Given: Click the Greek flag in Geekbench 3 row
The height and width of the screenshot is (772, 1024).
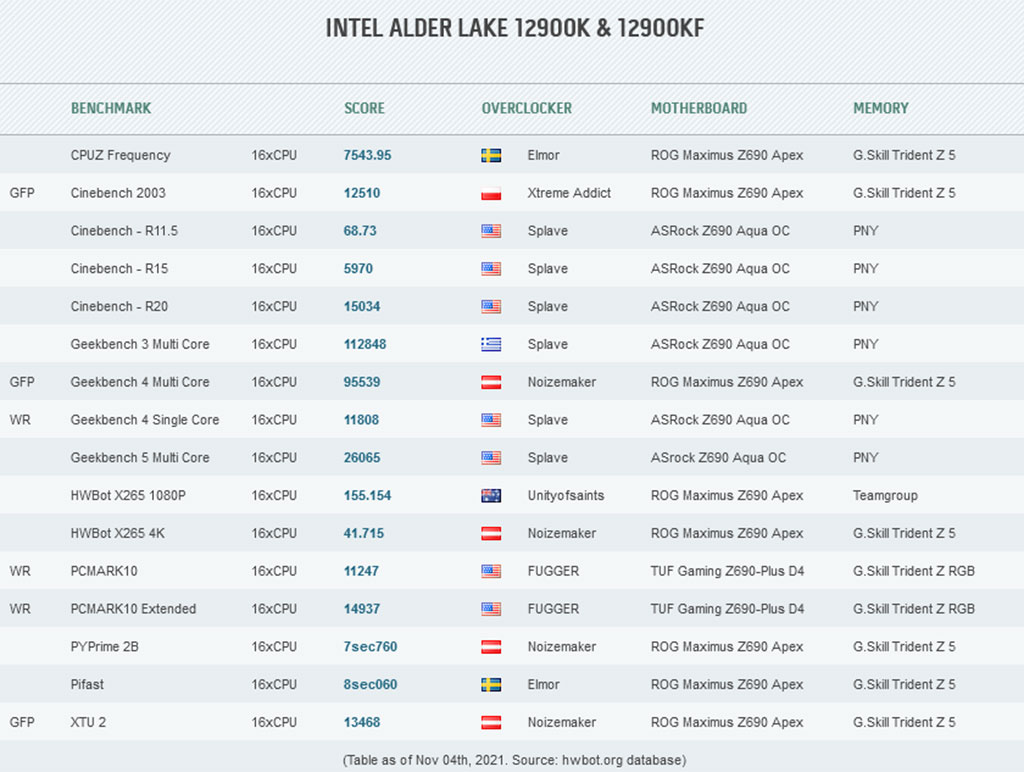Looking at the screenshot, I should click(x=491, y=344).
